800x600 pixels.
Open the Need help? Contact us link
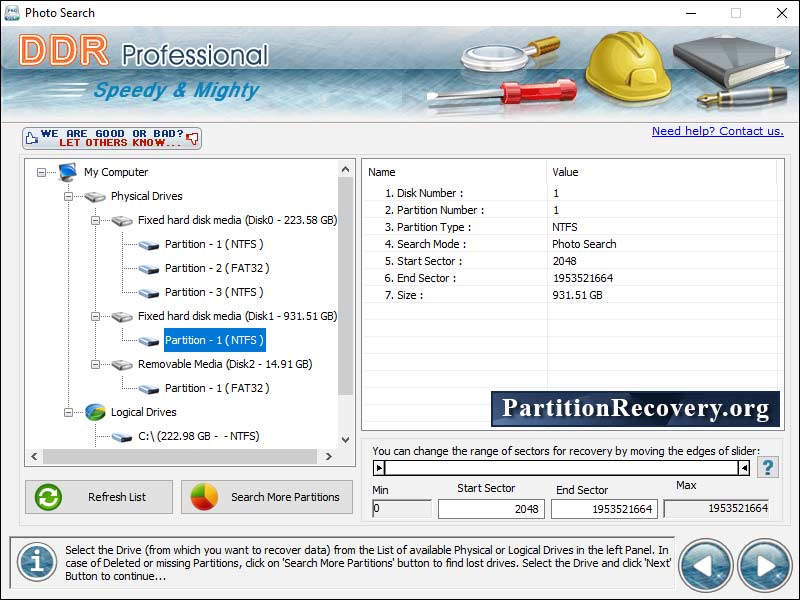click(x=717, y=131)
